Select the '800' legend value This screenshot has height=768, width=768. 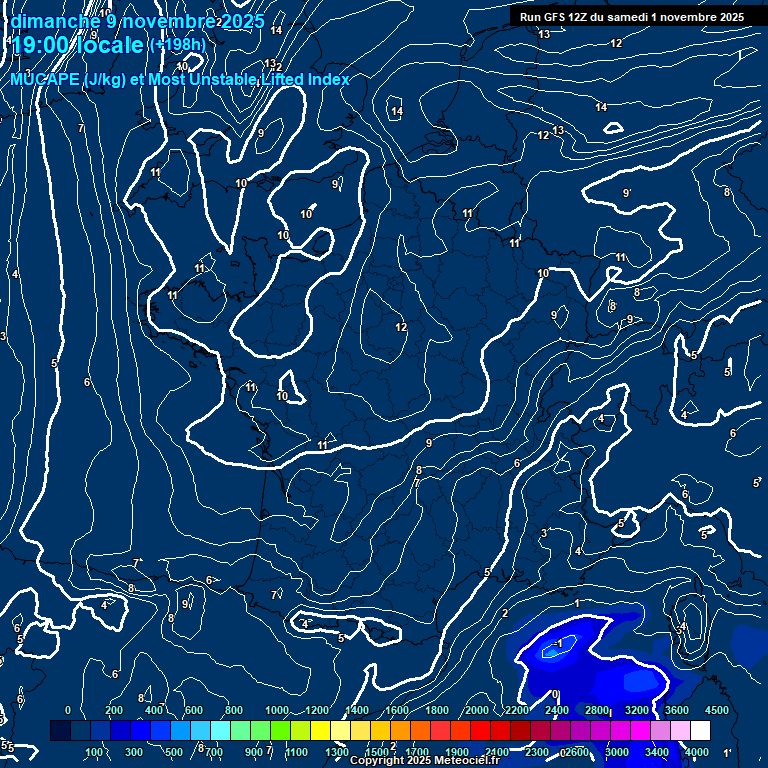pos(234,710)
